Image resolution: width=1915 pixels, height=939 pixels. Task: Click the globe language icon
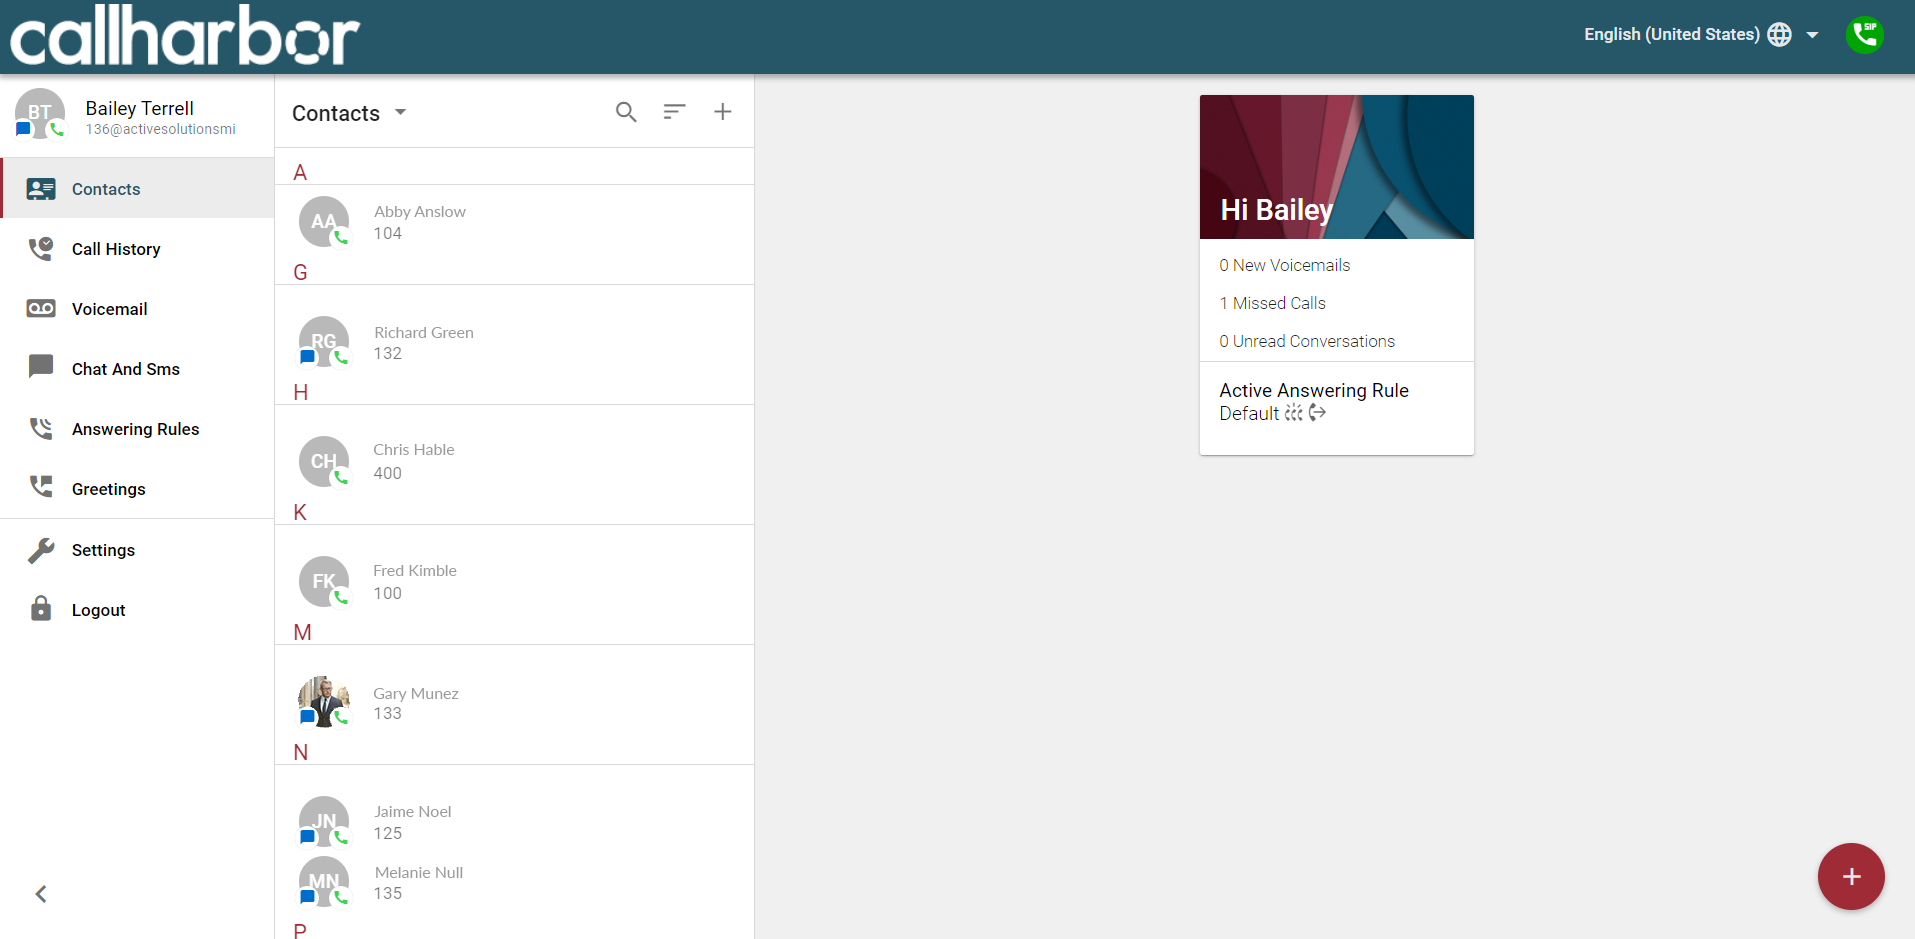[x=1780, y=35]
